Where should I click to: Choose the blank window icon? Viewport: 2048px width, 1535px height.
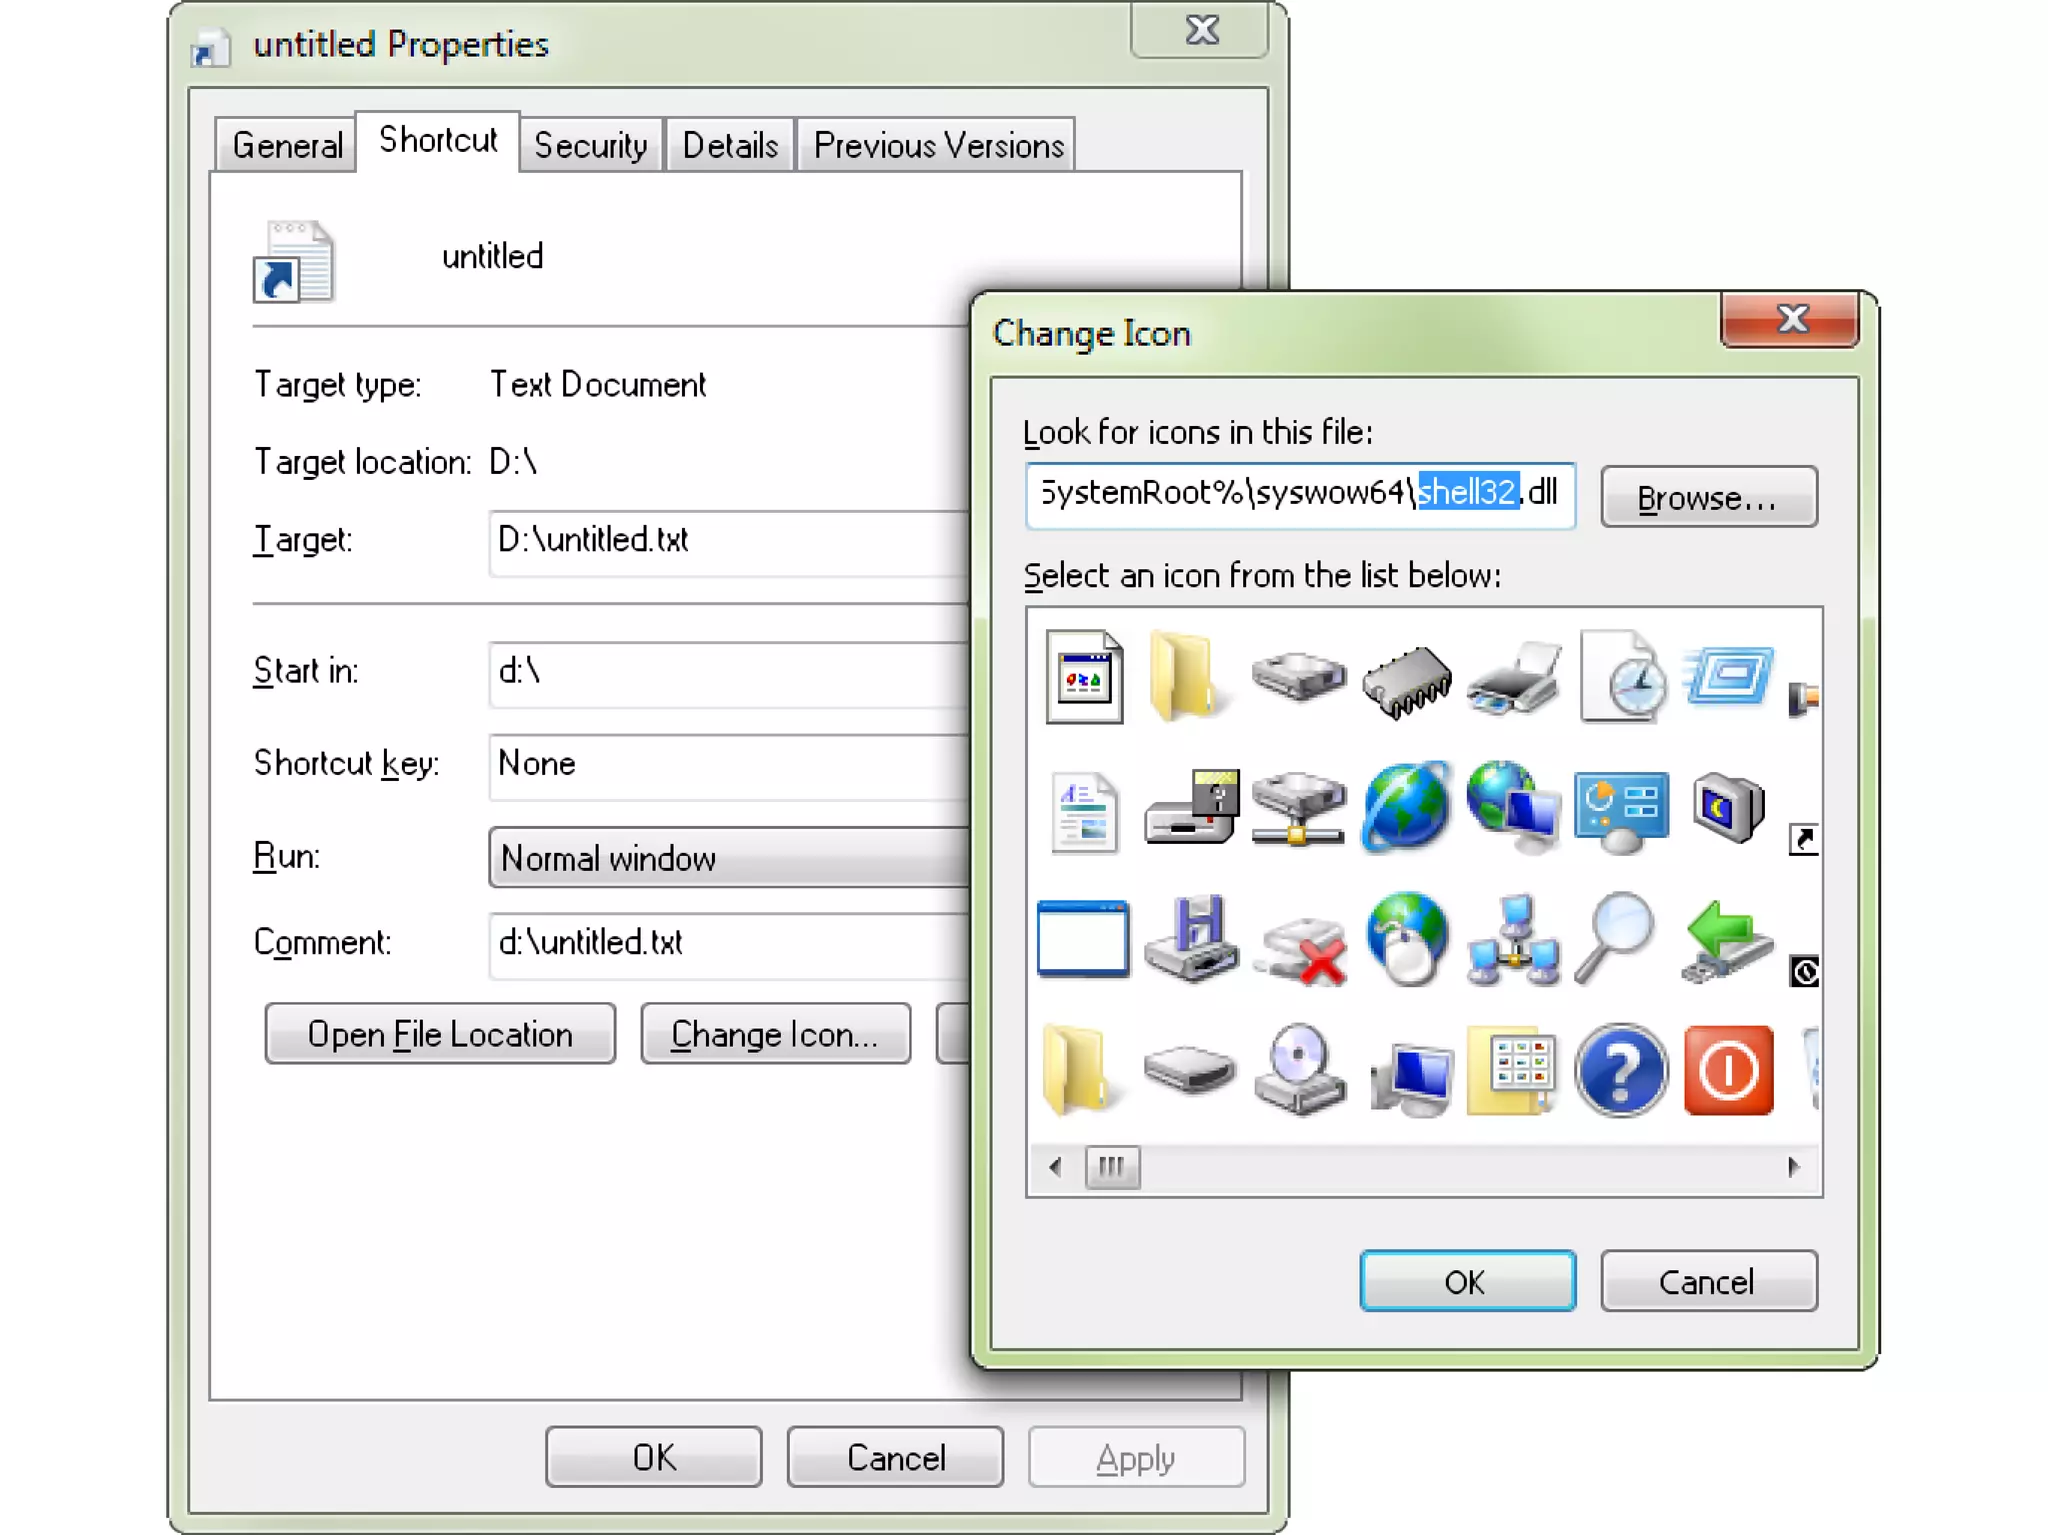click(x=1083, y=938)
